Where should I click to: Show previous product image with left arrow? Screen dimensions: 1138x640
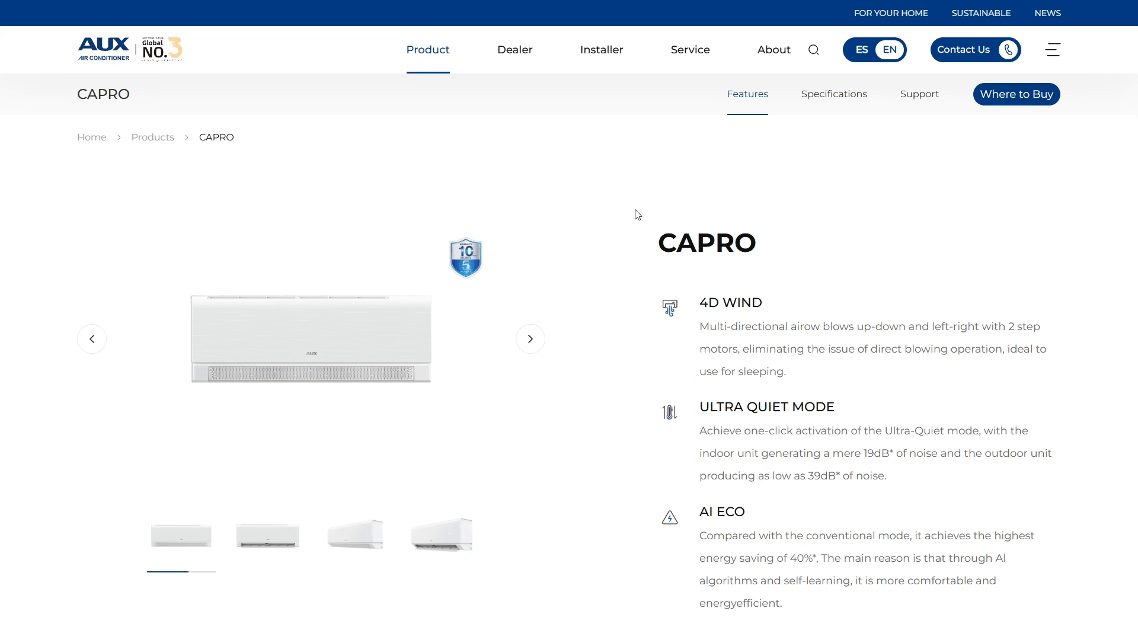pyautogui.click(x=91, y=339)
